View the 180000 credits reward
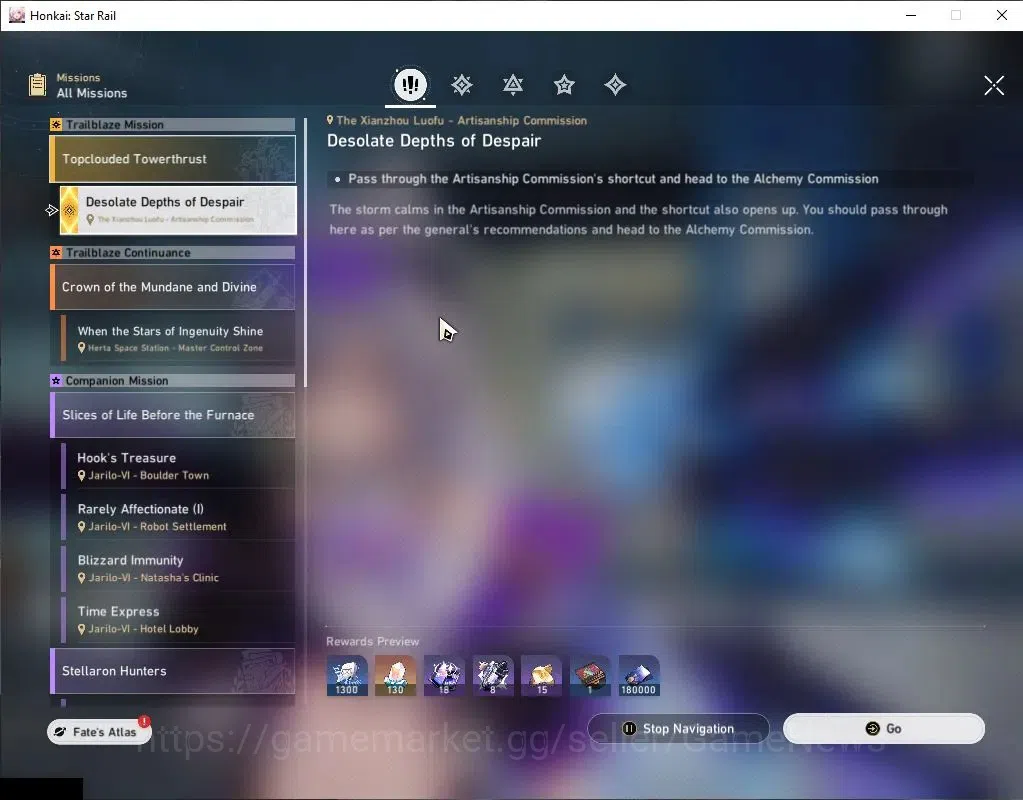1023x800 pixels. click(639, 675)
